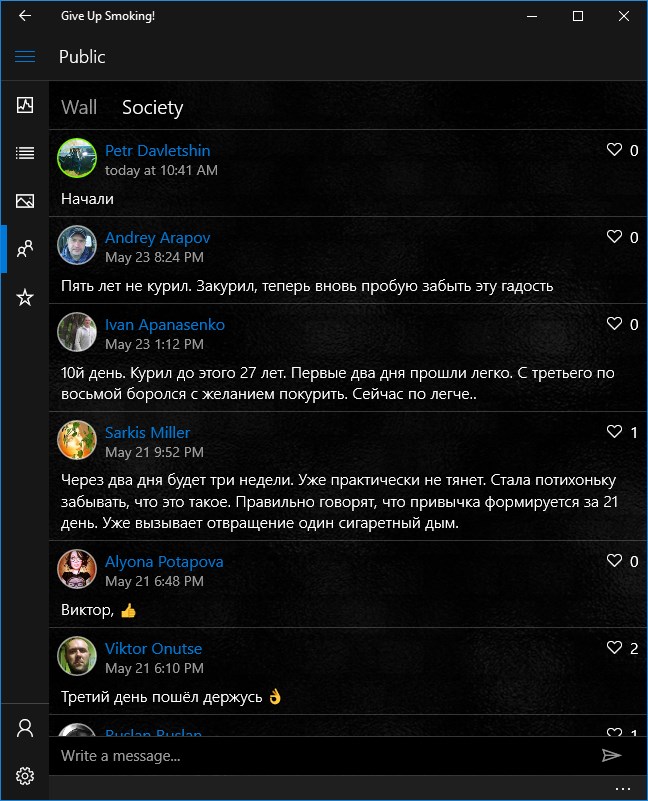Open the star achievements sidebar icon

pos(25,297)
